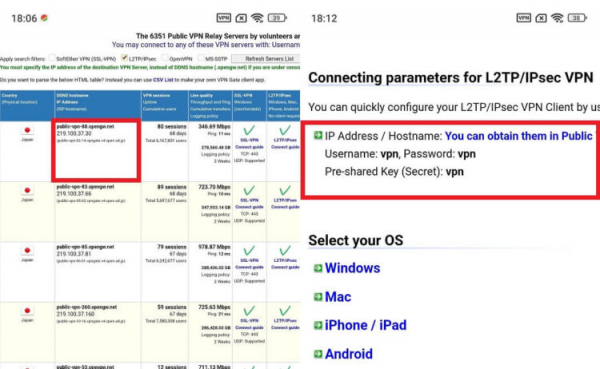Click the green arrow icon beside iPhone / iPad
Screen dimensions: 600x369
coord(318,325)
